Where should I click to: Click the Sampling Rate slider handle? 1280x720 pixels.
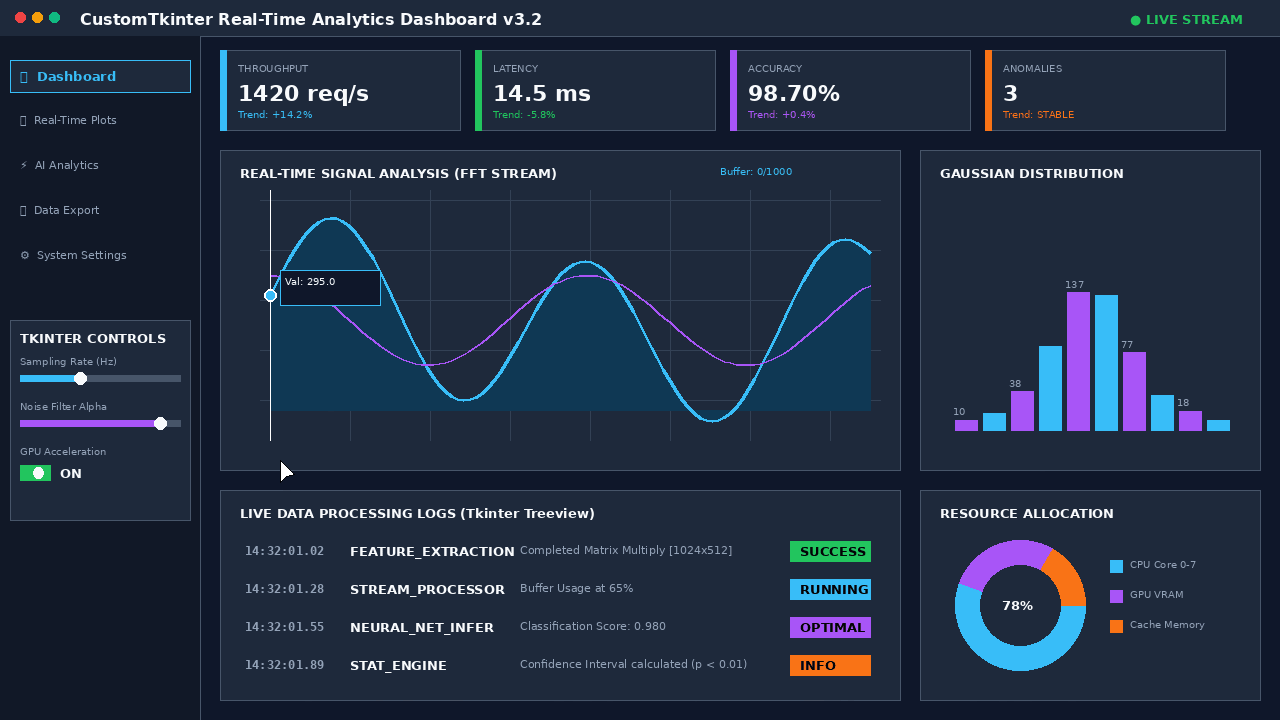(x=80, y=379)
